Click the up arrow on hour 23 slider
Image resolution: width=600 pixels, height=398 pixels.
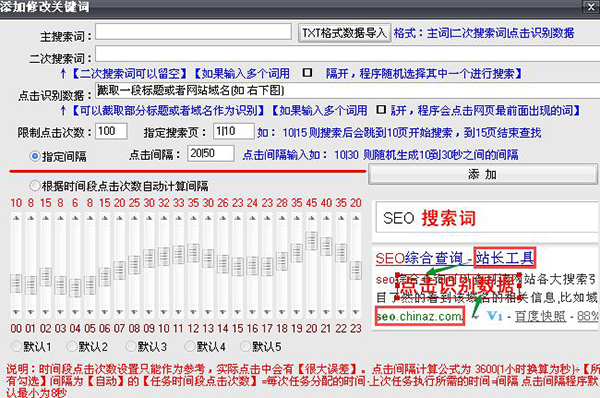356,218
